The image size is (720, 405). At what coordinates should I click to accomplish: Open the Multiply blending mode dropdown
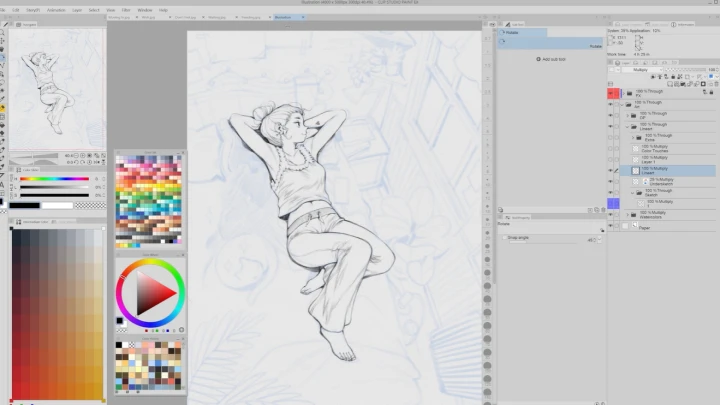click(x=642, y=70)
